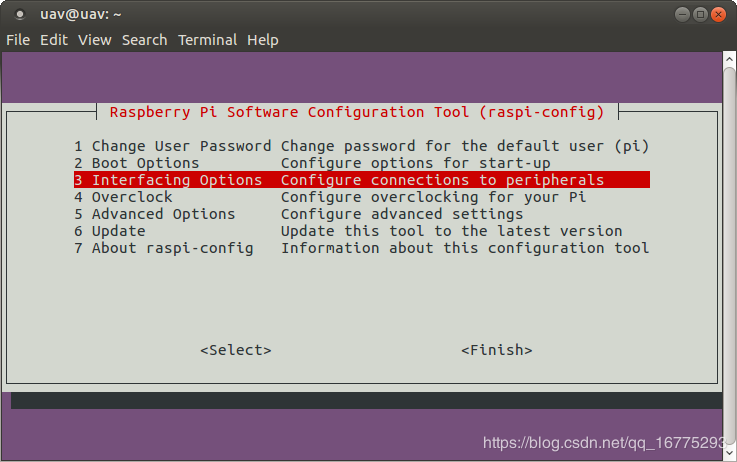Viewport: 737px width, 462px height.
Task: Open the Search menu
Action: tap(144, 40)
